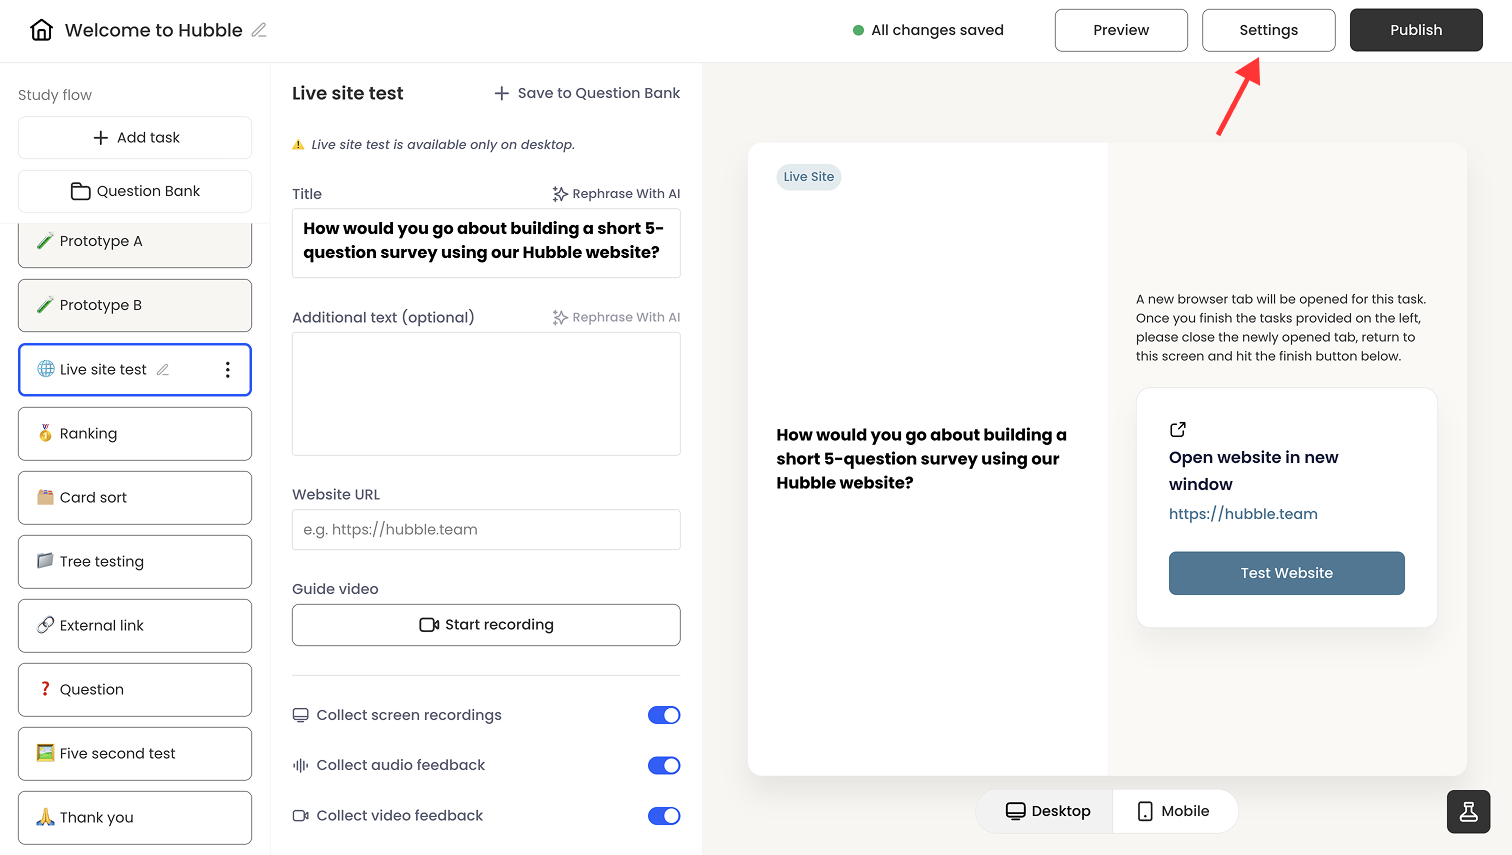Click the red question mark icon

point(45,689)
